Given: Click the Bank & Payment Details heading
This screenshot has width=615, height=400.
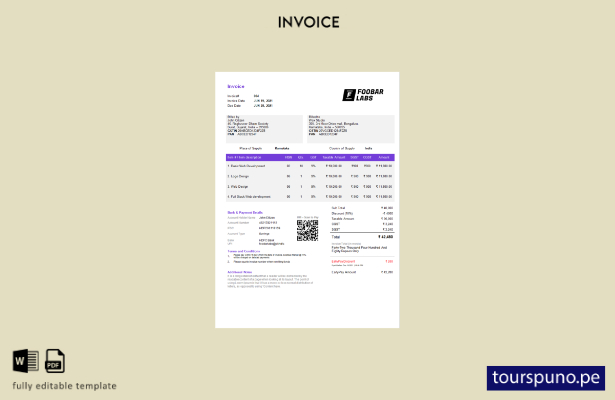Looking at the screenshot, I should (245, 213).
